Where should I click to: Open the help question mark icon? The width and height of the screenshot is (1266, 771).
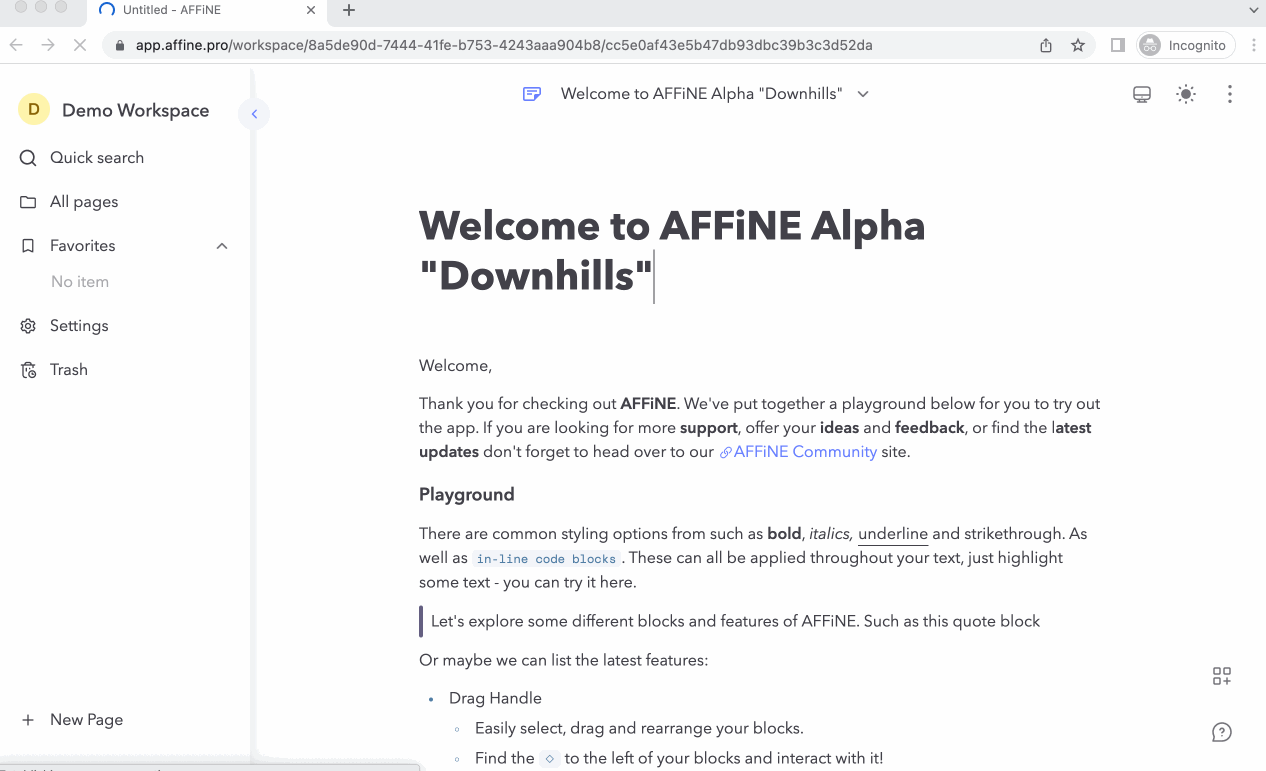coord(1222,732)
